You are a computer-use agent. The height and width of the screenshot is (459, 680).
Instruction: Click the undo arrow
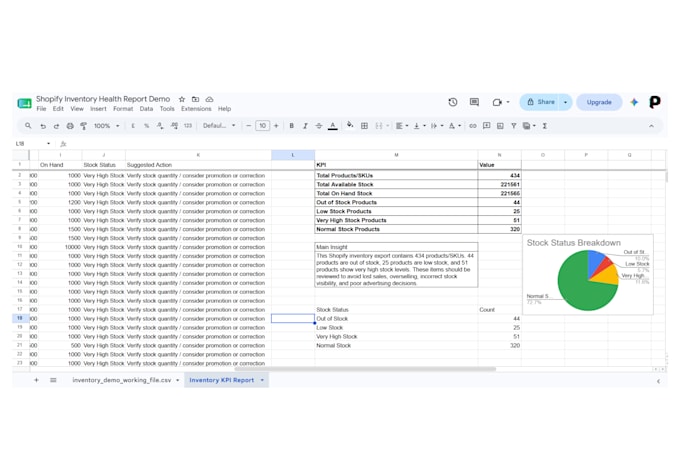[42, 126]
